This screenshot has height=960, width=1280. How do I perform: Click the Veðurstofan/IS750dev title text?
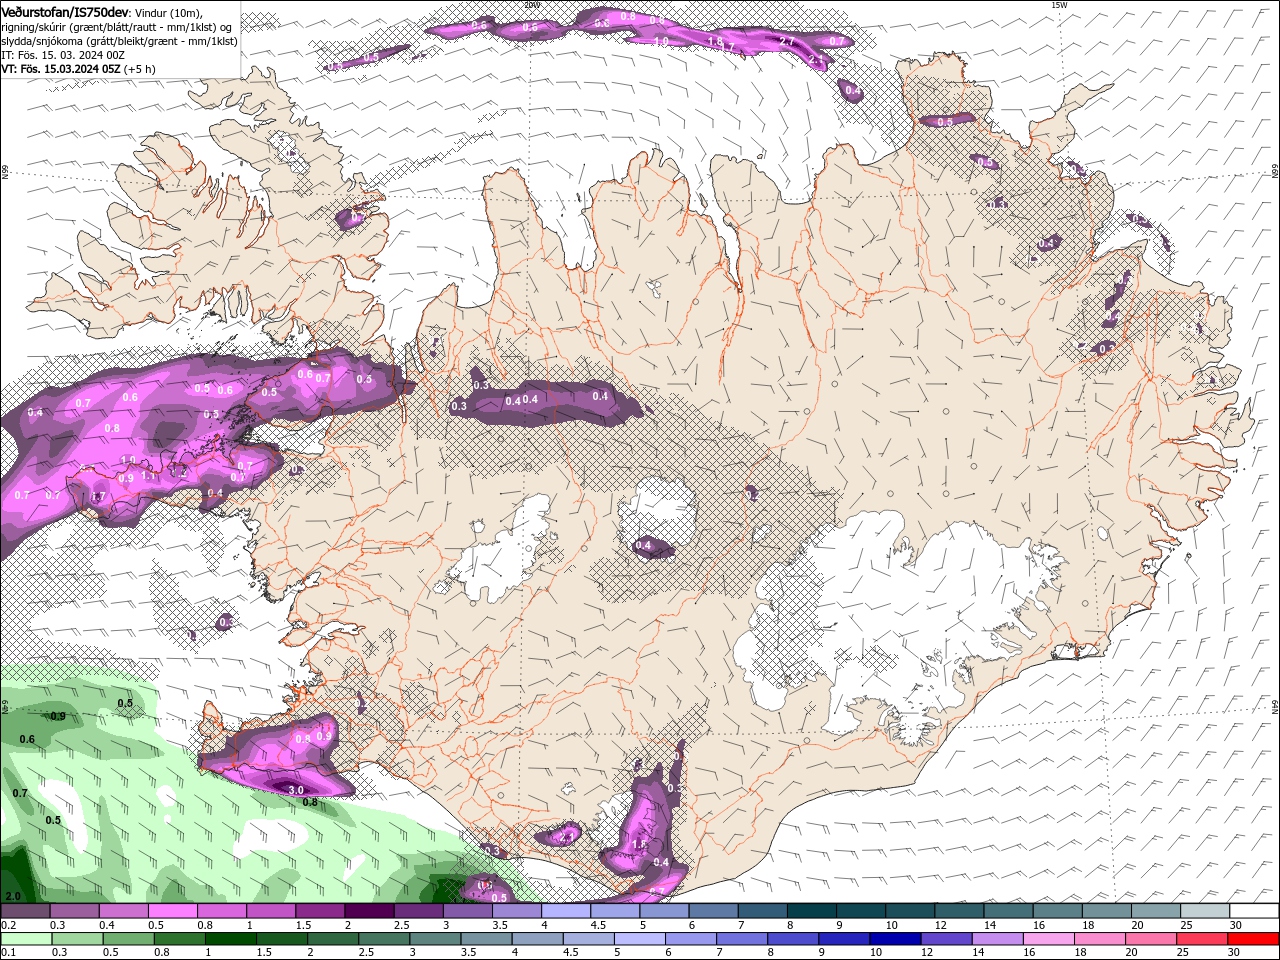click(65, 11)
